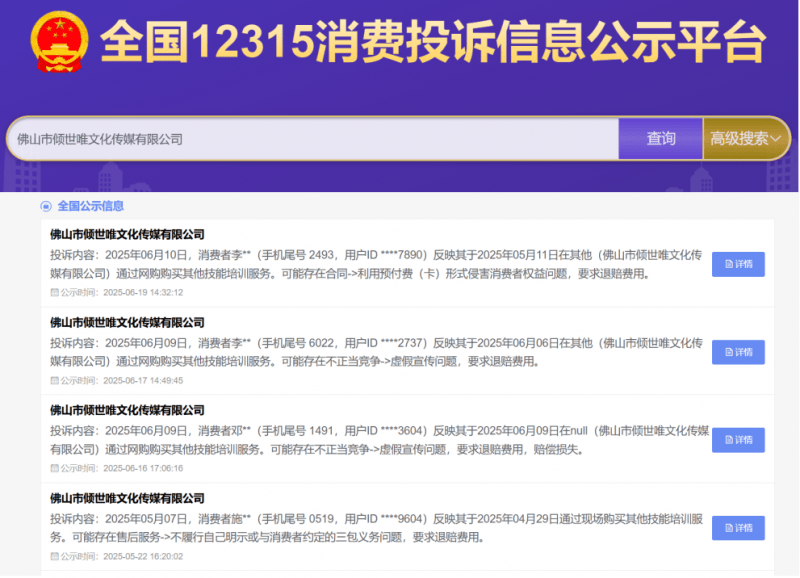Click the document icon on the third 详情 button
This screenshot has width=800, height=578.
pos(729,439)
